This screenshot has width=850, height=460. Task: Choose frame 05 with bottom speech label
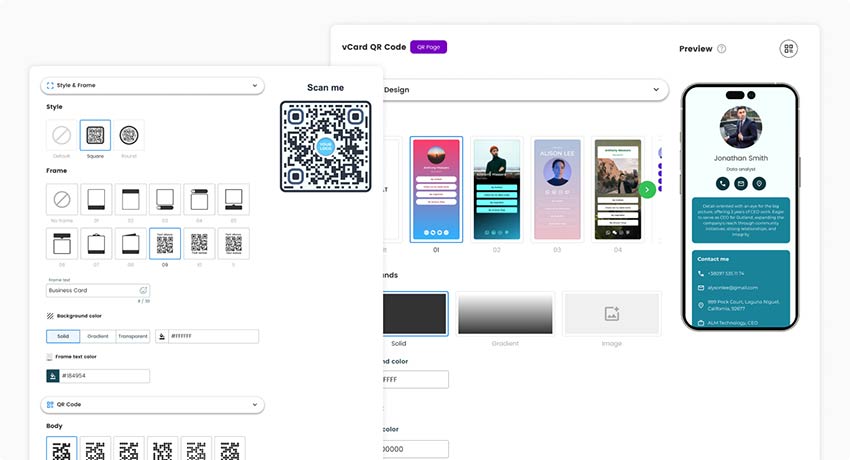234,199
